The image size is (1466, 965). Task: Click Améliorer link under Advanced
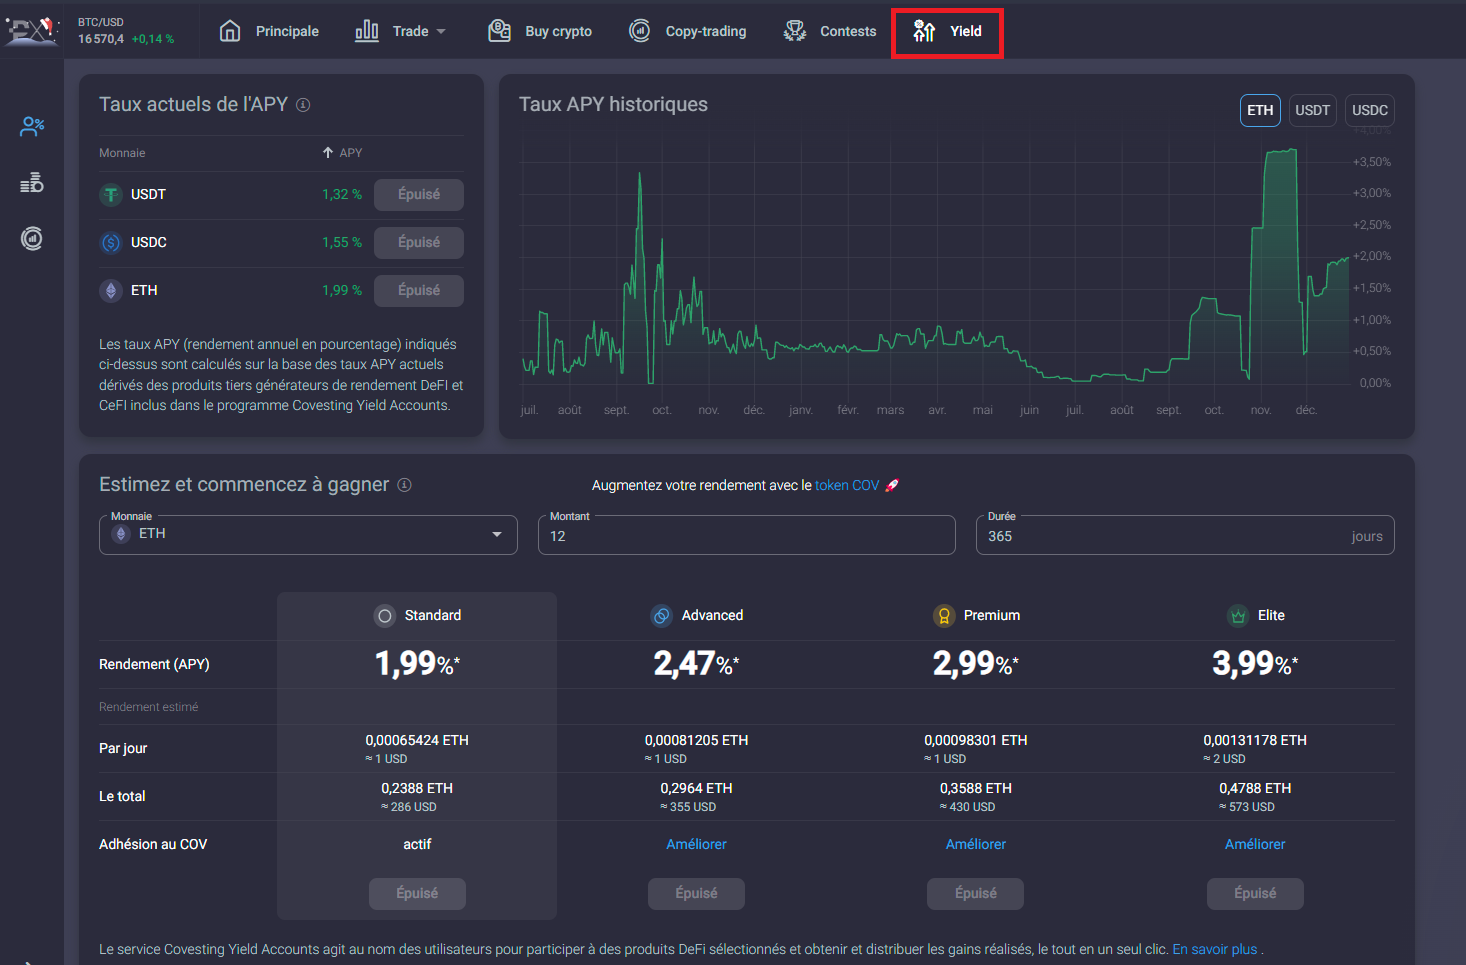click(x=696, y=845)
